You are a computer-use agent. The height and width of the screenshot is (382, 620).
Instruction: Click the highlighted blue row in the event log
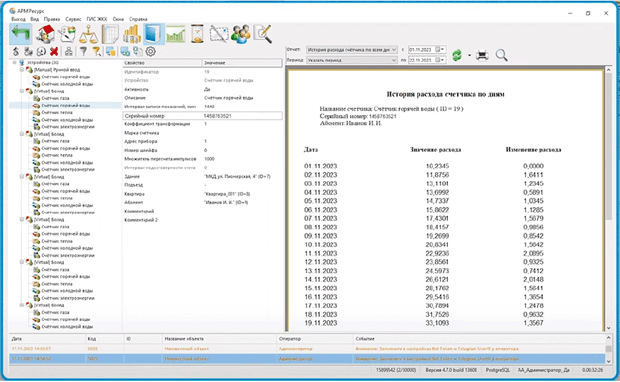tap(307, 359)
